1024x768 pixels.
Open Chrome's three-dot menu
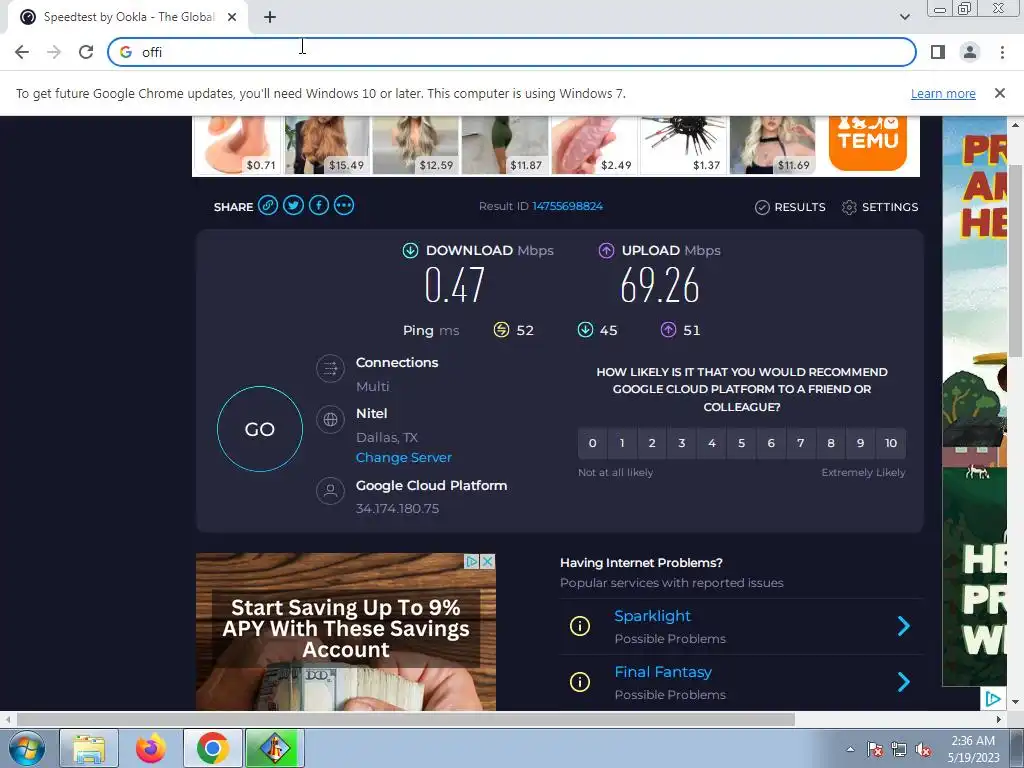coord(1002,52)
